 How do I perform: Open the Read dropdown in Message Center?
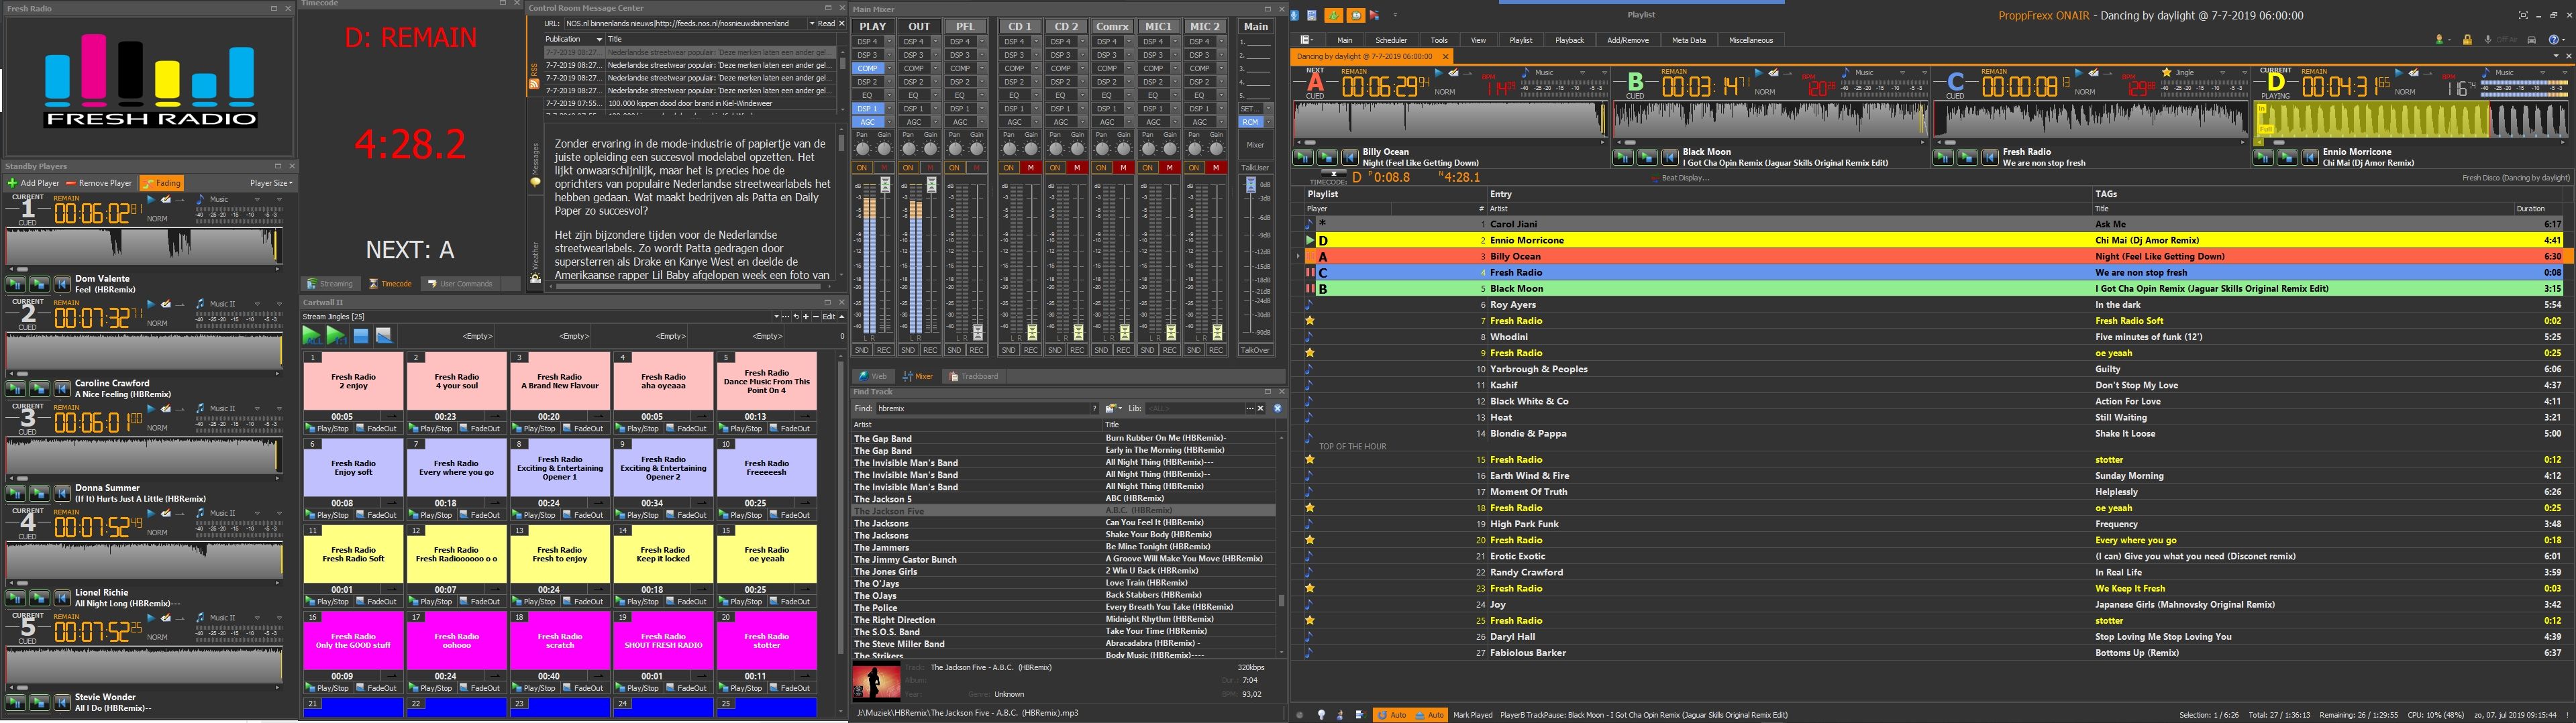pyautogui.click(x=827, y=23)
